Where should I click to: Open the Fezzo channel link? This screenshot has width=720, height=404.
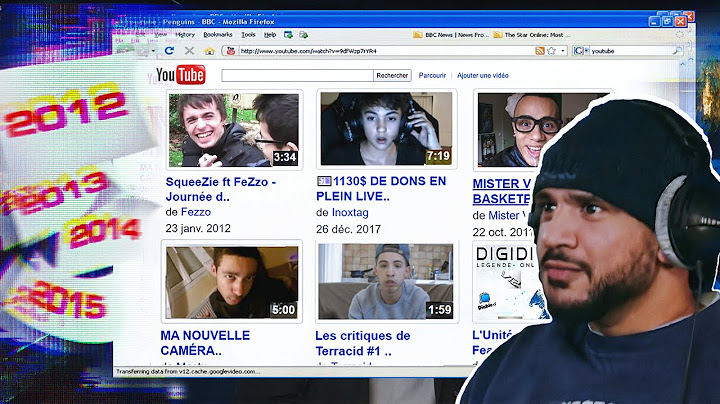click(196, 212)
